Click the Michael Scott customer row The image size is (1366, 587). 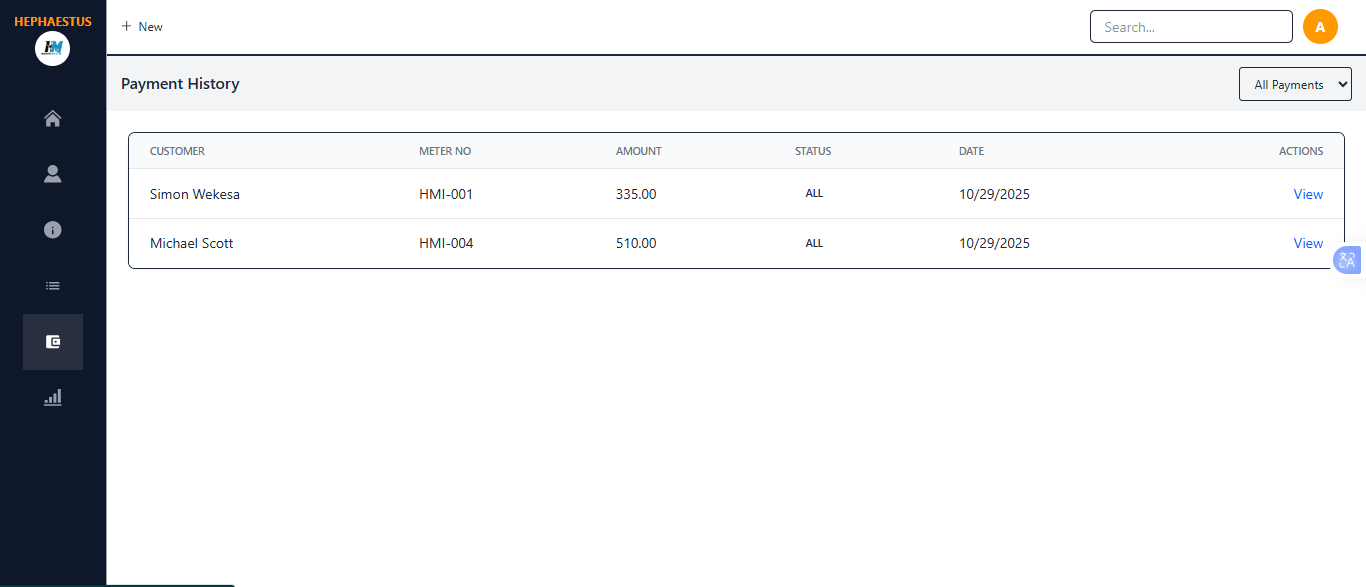click(192, 243)
